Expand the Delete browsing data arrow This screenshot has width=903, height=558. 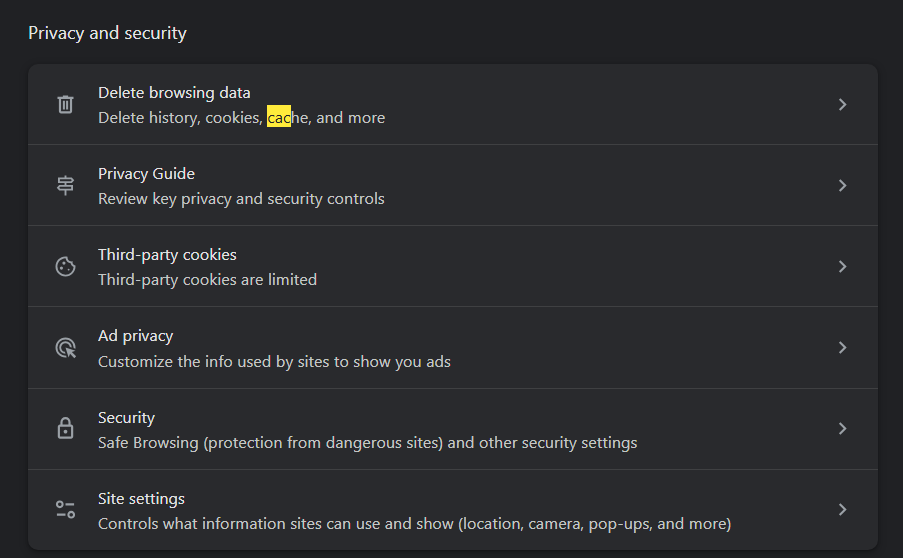point(842,104)
